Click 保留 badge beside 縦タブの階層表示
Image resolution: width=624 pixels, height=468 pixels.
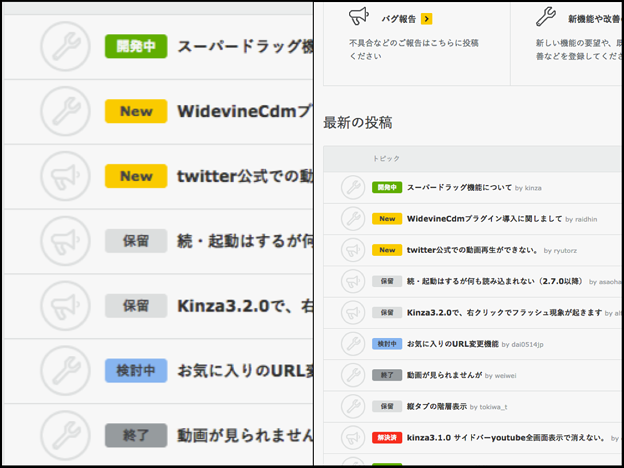tap(387, 406)
